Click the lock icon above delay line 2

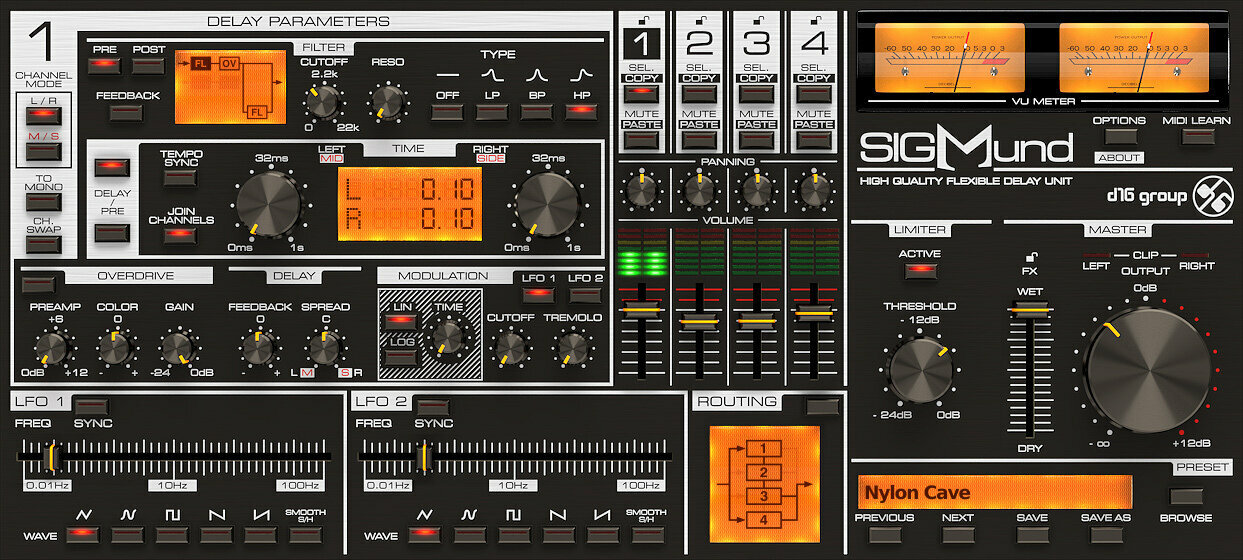(698, 20)
